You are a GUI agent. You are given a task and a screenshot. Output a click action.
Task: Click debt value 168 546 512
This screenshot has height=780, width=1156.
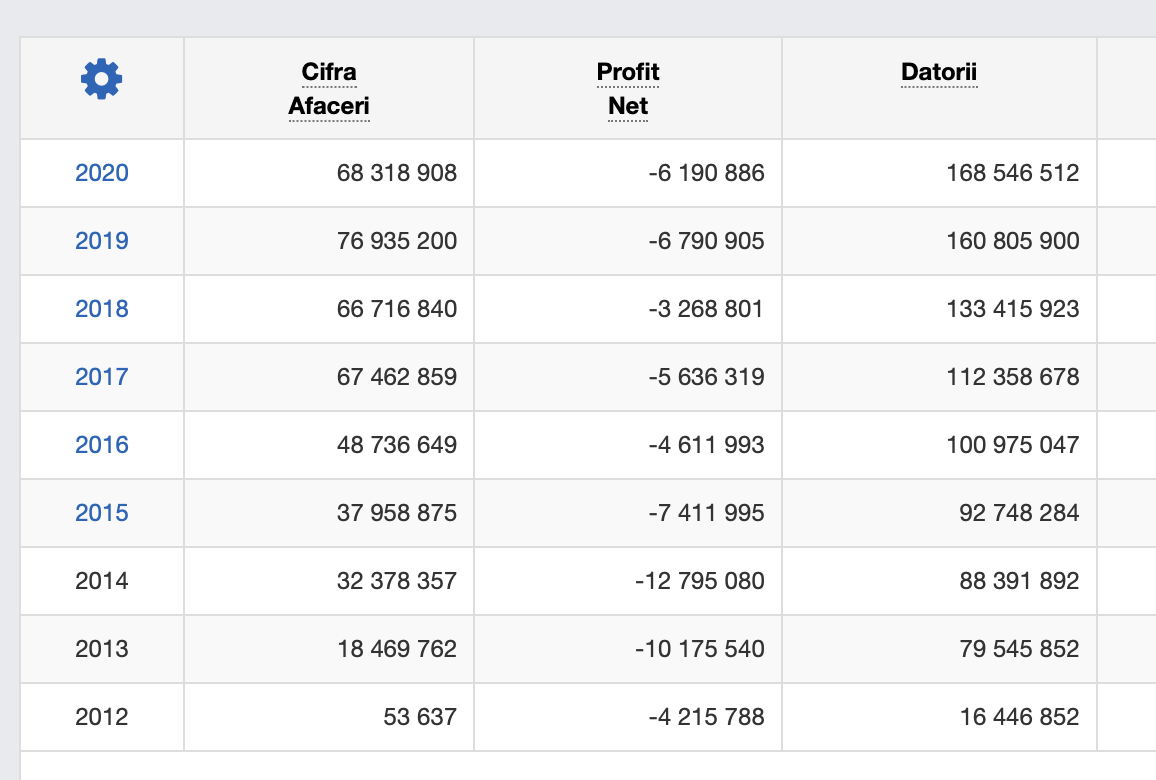coord(1013,173)
